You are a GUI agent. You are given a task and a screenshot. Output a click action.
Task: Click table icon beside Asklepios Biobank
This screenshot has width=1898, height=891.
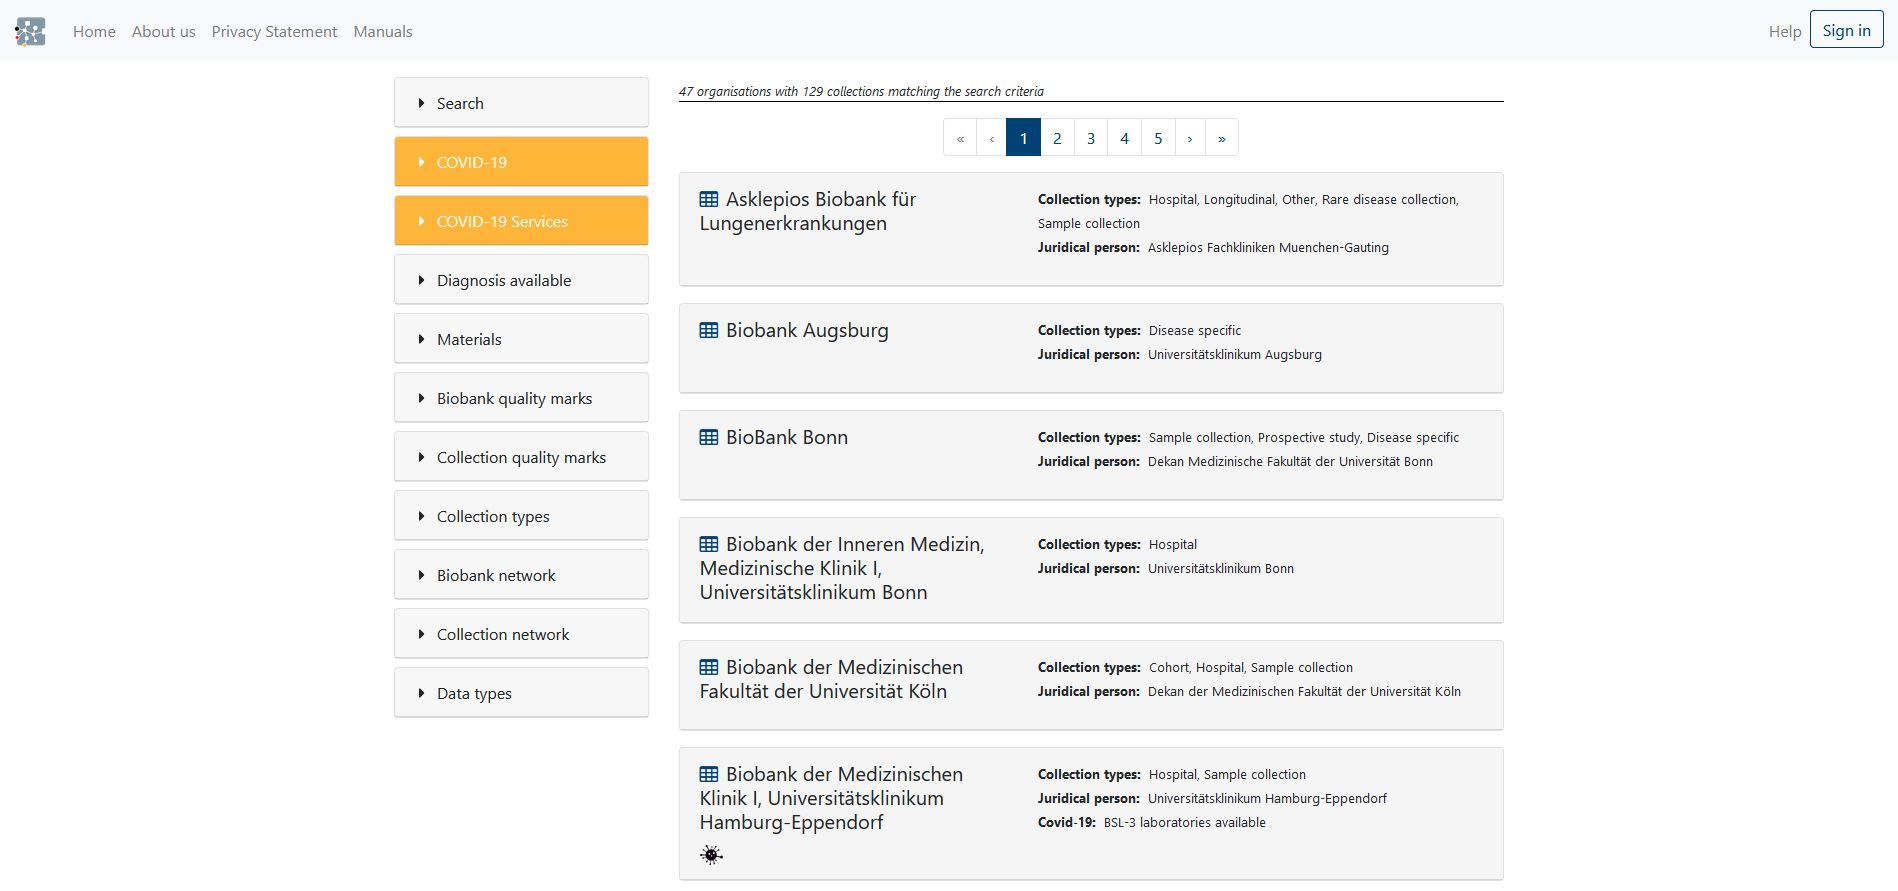(709, 199)
